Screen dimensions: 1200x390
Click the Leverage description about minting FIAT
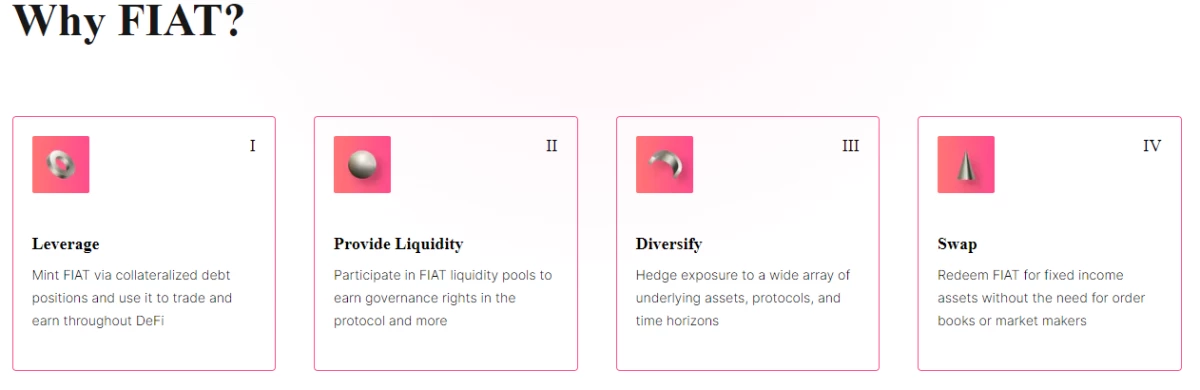(x=132, y=298)
